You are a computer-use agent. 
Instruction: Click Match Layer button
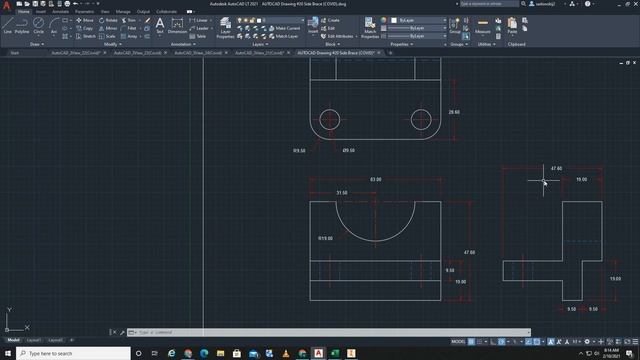[x=284, y=36]
